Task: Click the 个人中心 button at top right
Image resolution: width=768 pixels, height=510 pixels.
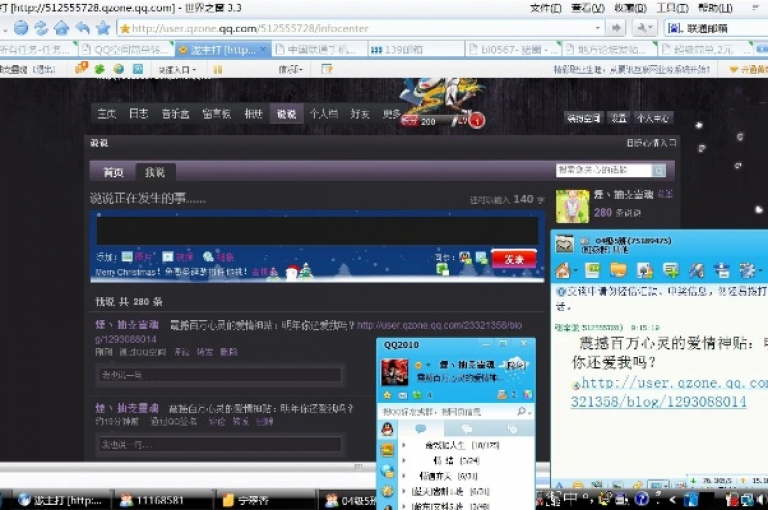Action: [652, 118]
